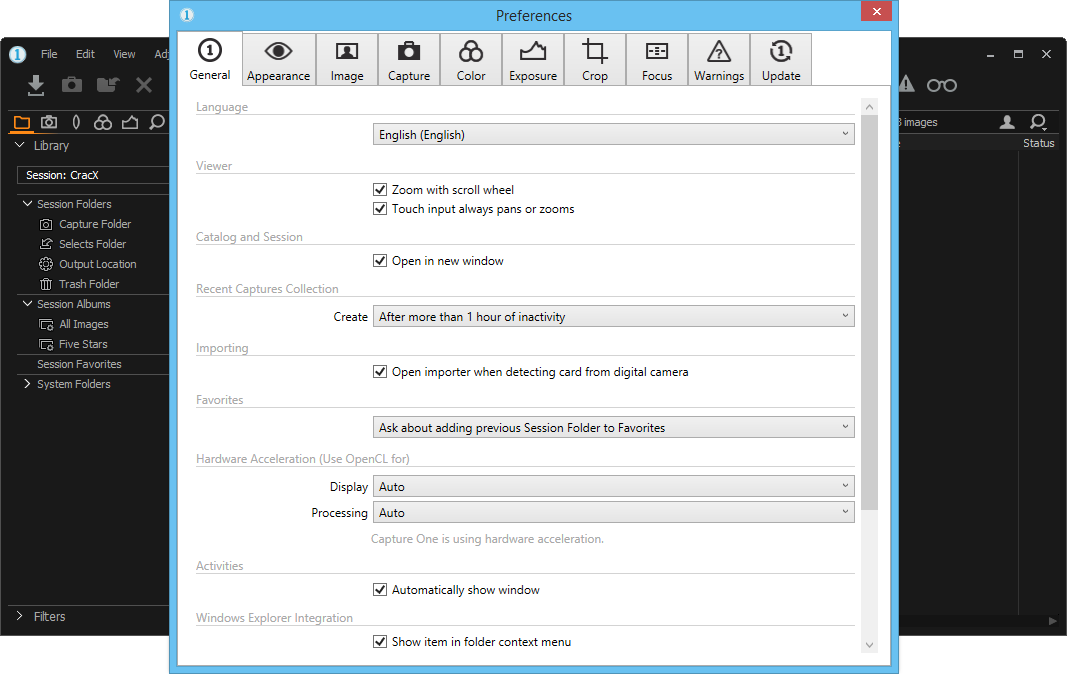
Task: Click the Capture One logo beside File menu
Action: coord(18,54)
